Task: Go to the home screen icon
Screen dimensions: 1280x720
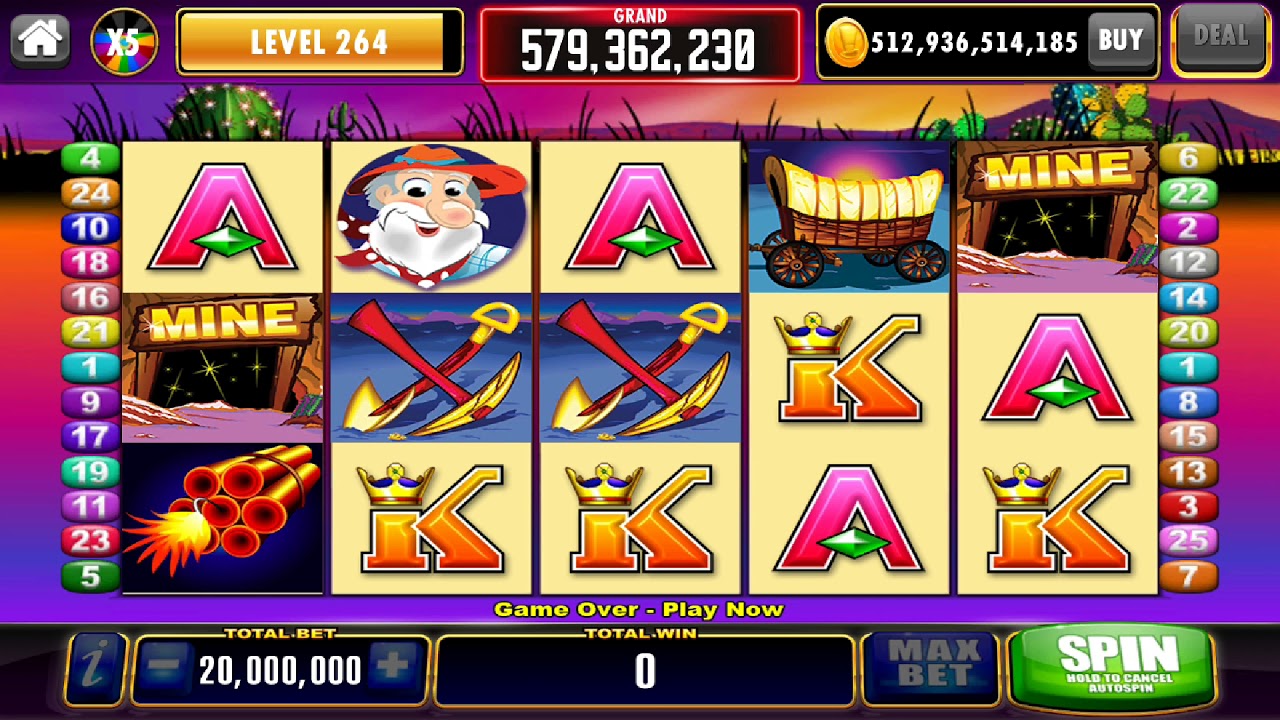Action: (42, 39)
